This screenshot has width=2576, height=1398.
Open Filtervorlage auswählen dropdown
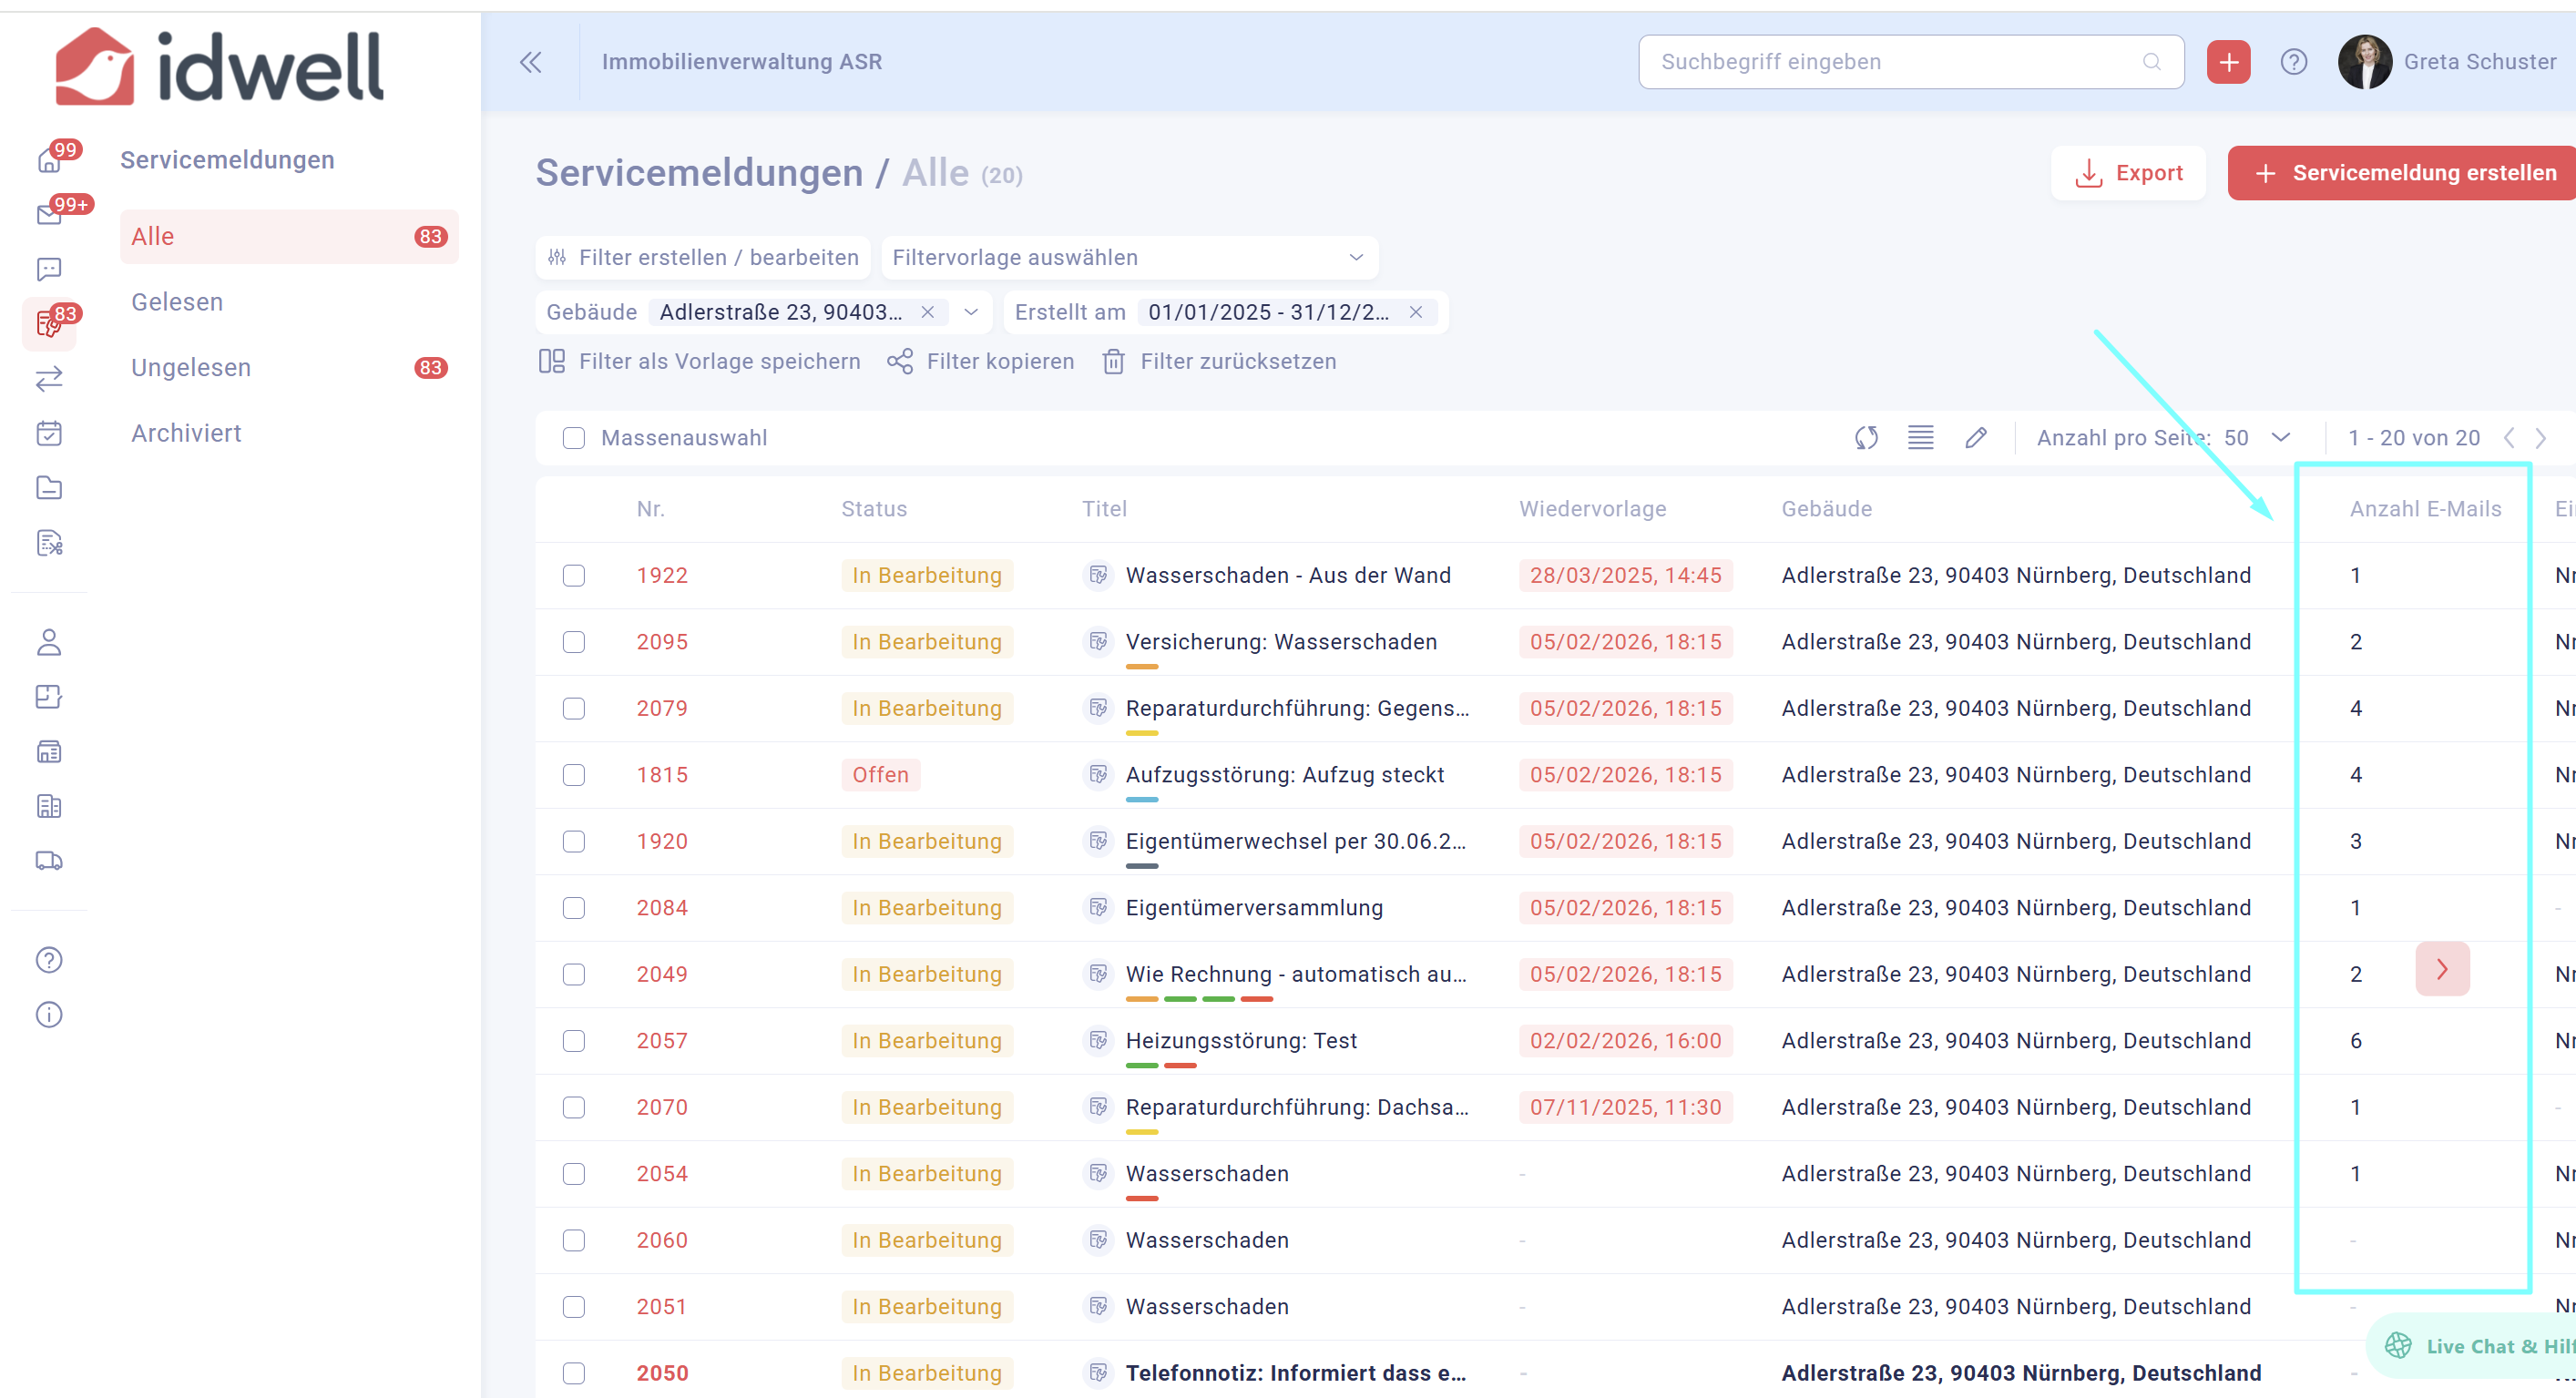(x=1129, y=258)
